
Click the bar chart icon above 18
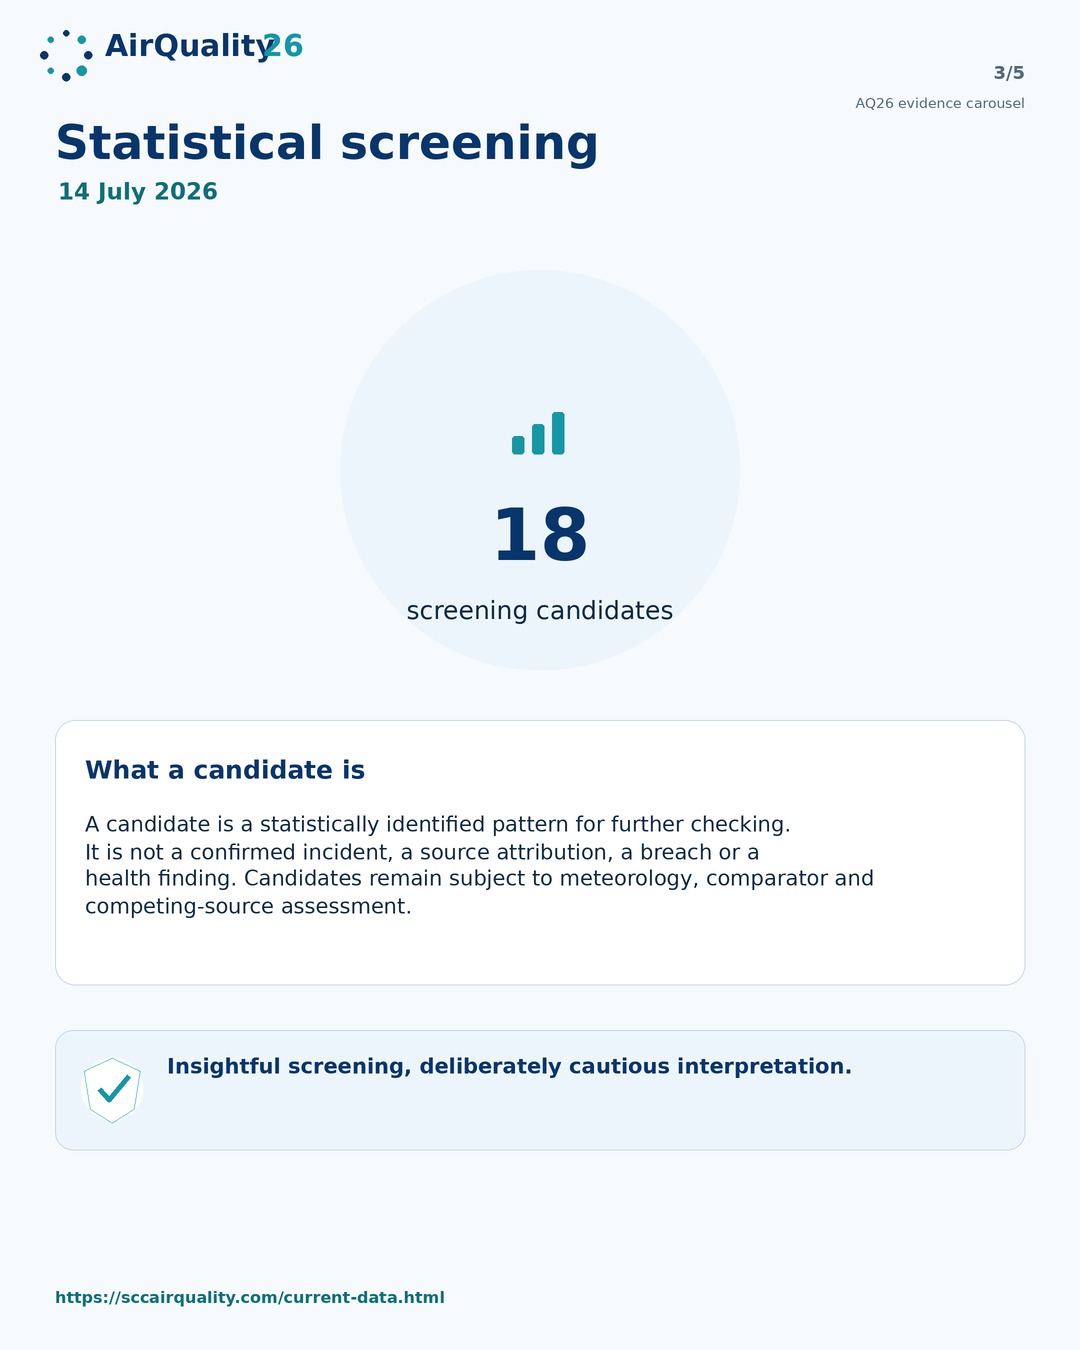click(x=539, y=433)
